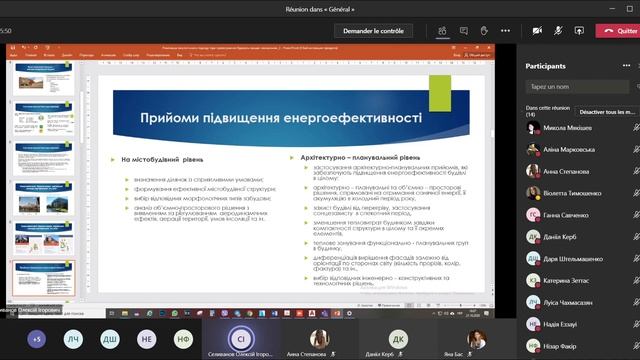640x360 pixels.
Task: Select the slide thumbnail with two building photos
Action: (43, 199)
